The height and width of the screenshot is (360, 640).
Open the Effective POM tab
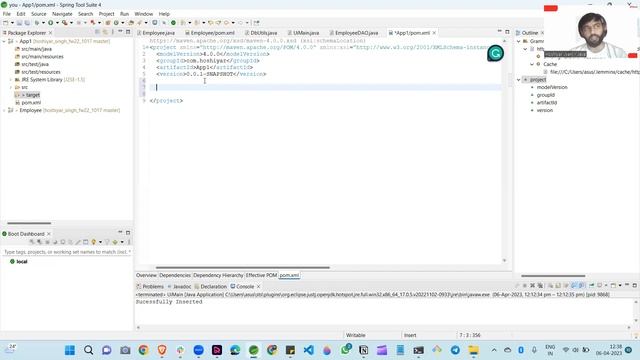point(261,275)
